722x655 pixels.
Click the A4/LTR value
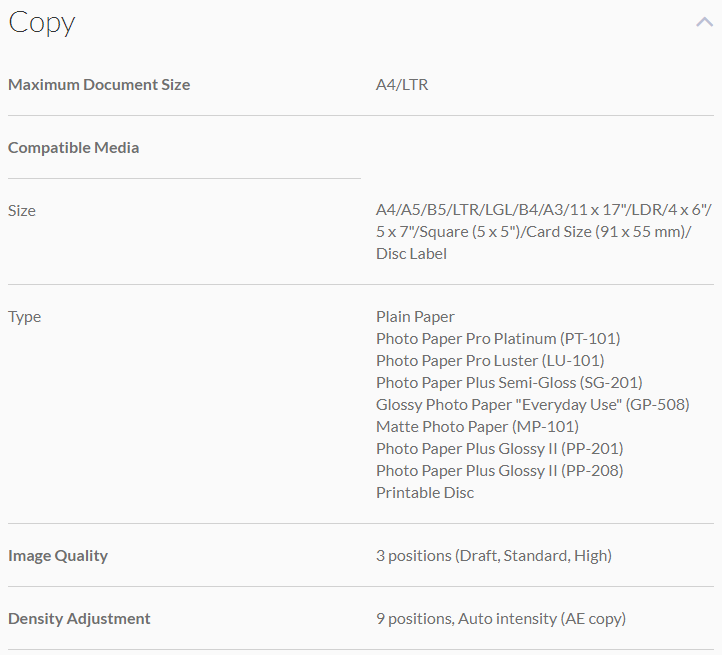402,84
